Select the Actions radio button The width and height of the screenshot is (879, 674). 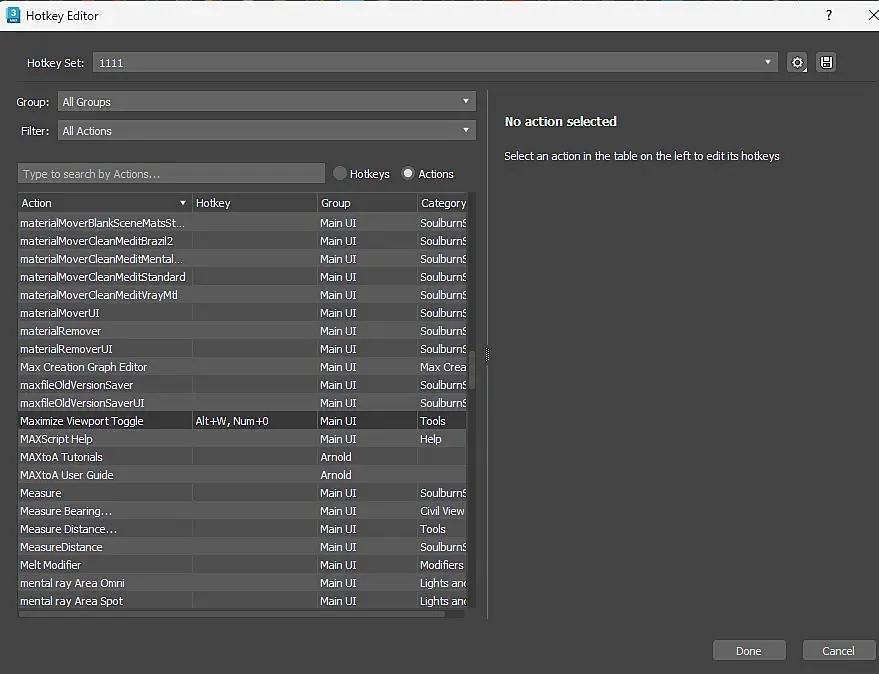tap(408, 174)
